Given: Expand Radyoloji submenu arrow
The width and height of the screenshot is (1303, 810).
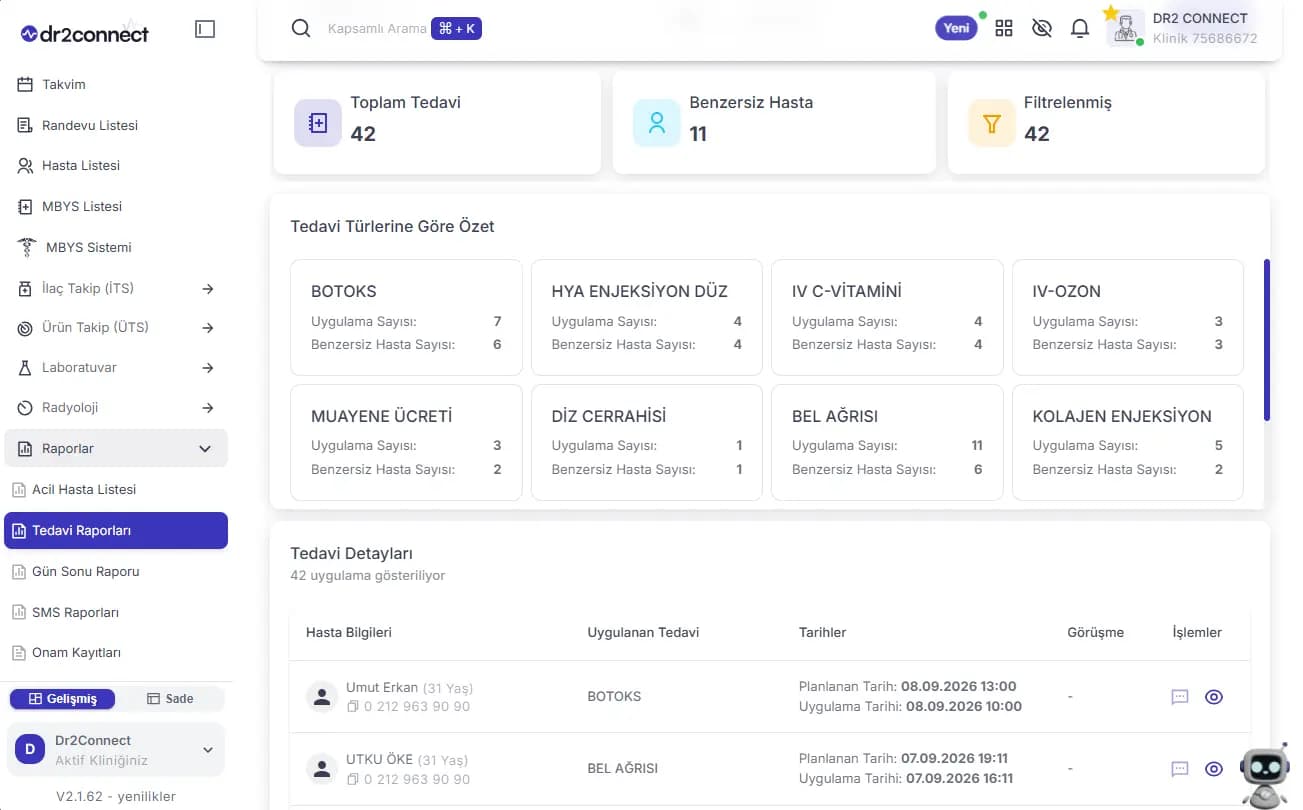Looking at the screenshot, I should (208, 408).
